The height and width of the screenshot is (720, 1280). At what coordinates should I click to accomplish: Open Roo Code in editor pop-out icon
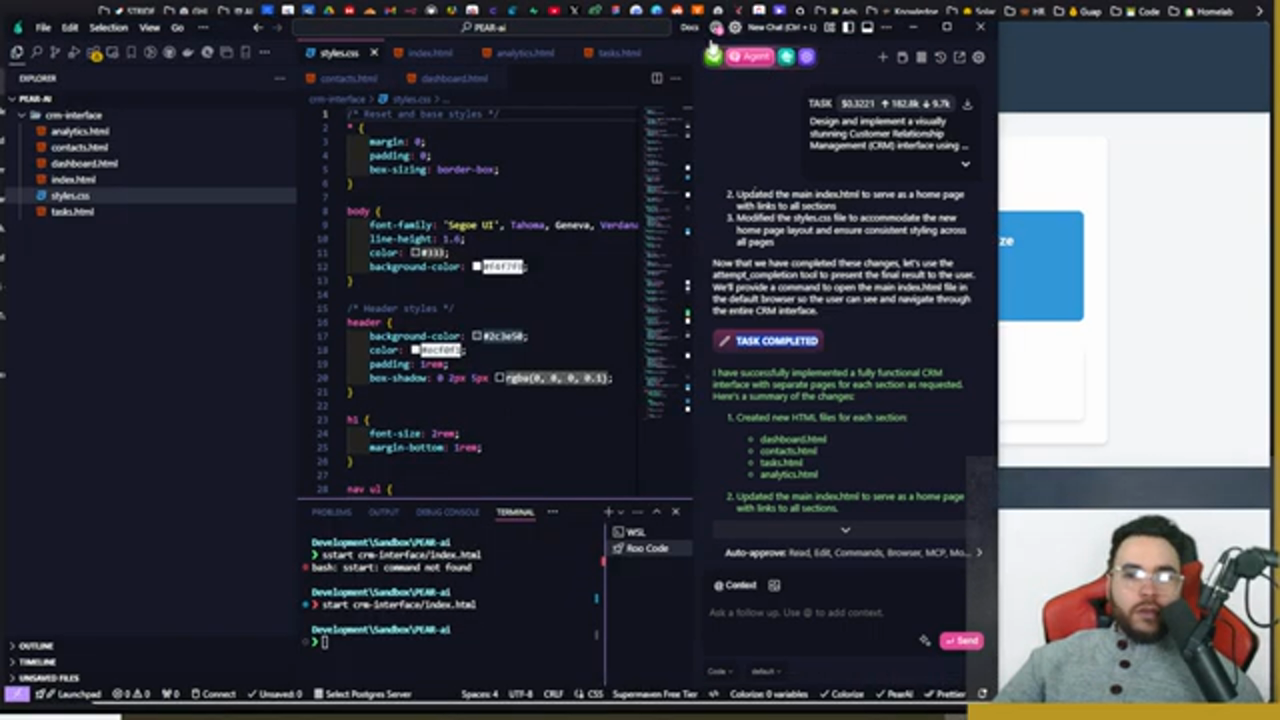(x=959, y=57)
